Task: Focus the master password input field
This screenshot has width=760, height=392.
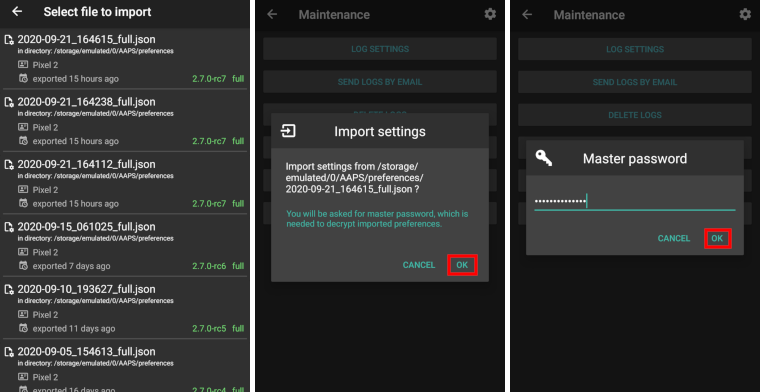Action: [x=635, y=201]
